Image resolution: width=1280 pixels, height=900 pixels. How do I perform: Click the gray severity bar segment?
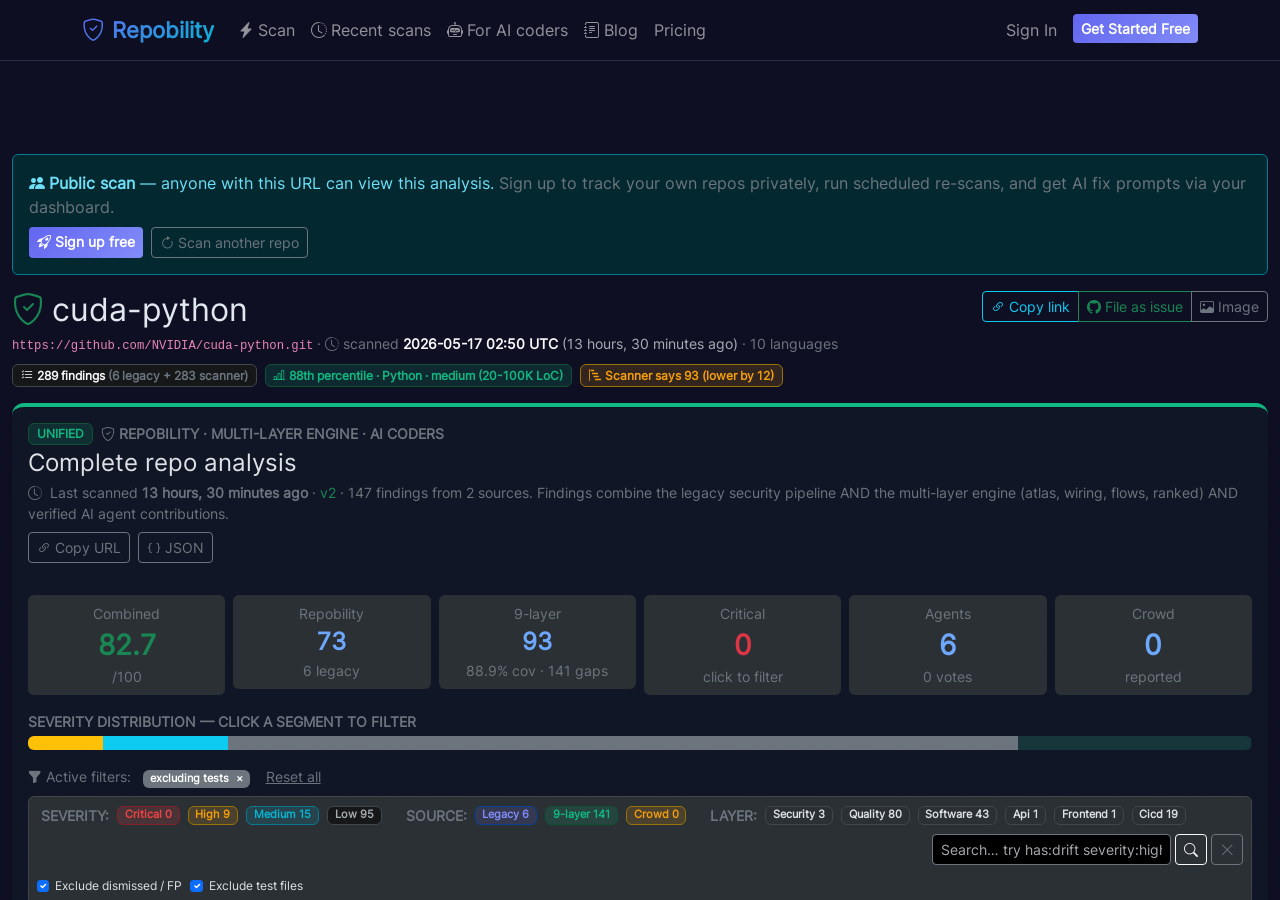pyautogui.click(x=623, y=743)
